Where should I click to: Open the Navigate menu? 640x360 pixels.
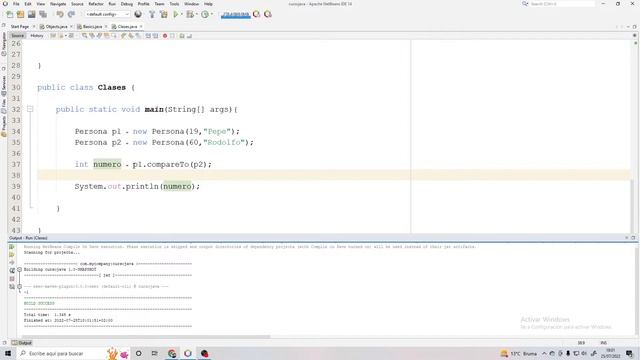(x=58, y=4)
